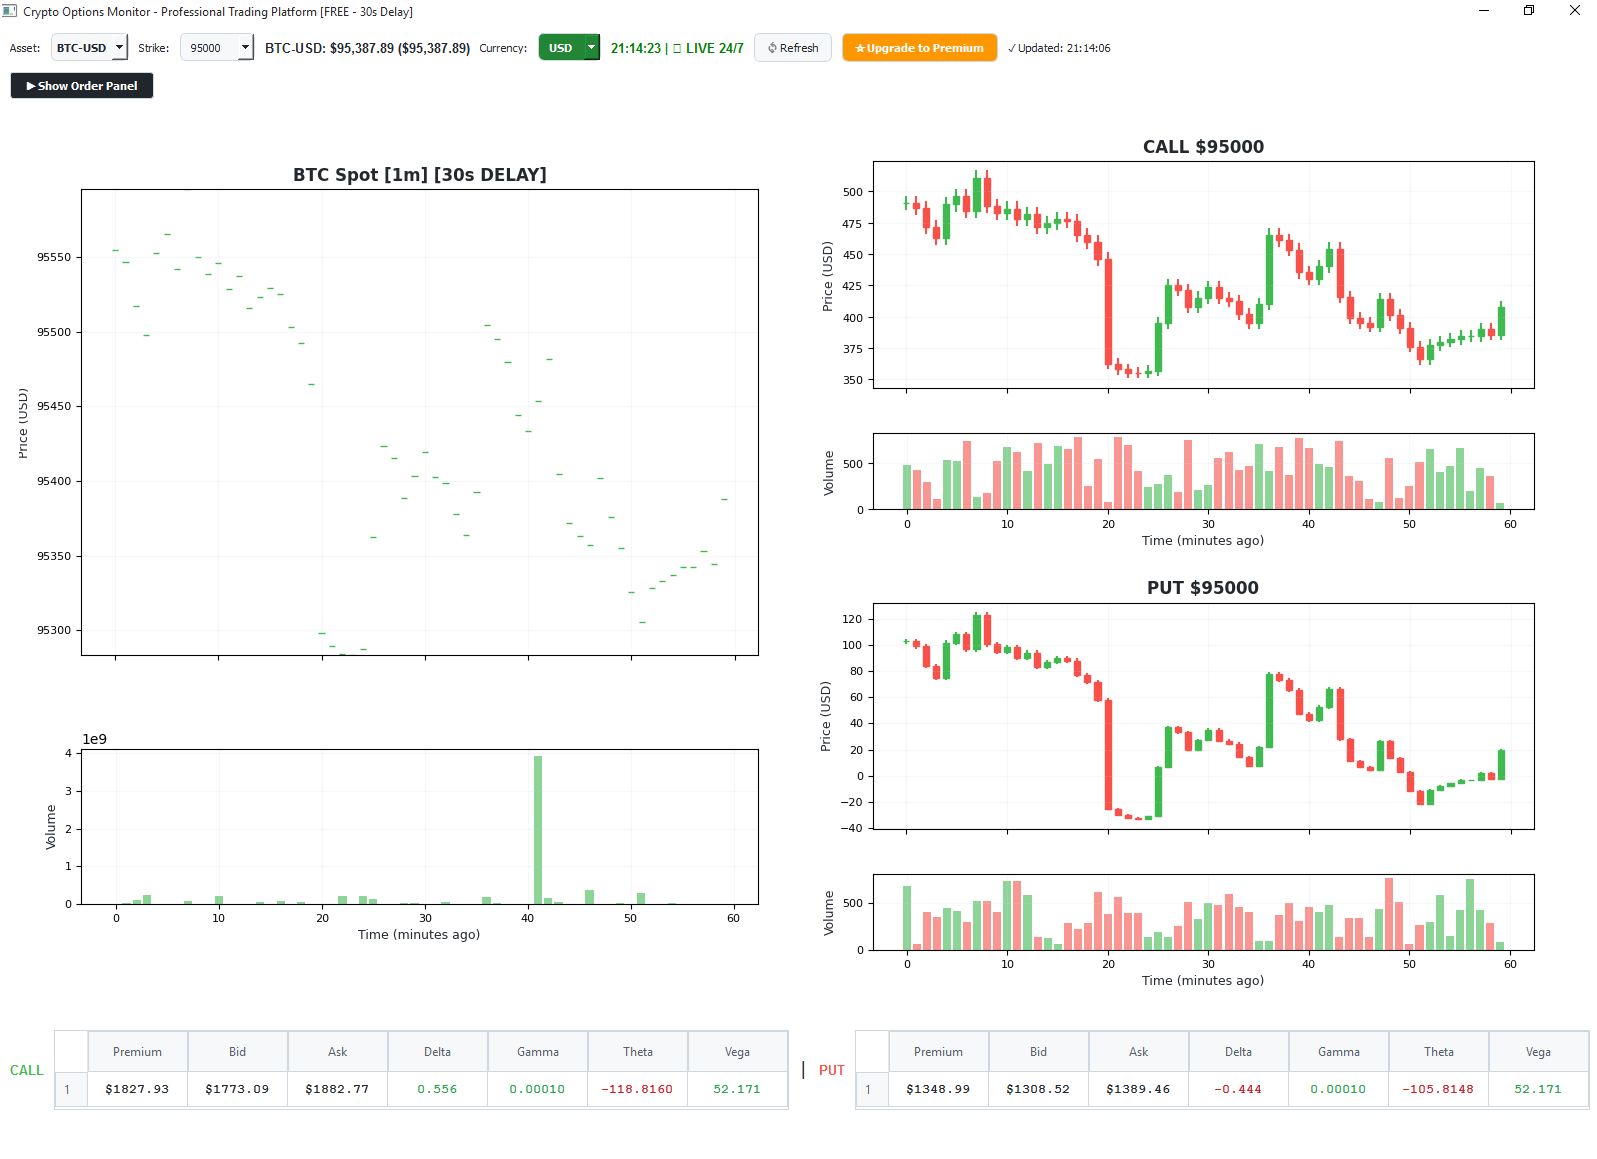This screenshot has height=1159, width=1597.
Task: Click the CALL premium value $1827.93
Action: pyautogui.click(x=137, y=1089)
